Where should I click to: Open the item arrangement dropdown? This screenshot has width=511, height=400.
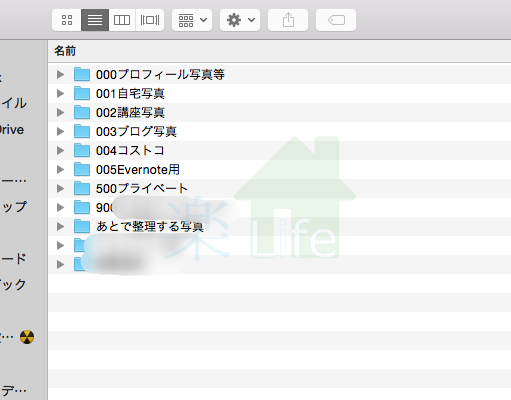[x=192, y=20]
